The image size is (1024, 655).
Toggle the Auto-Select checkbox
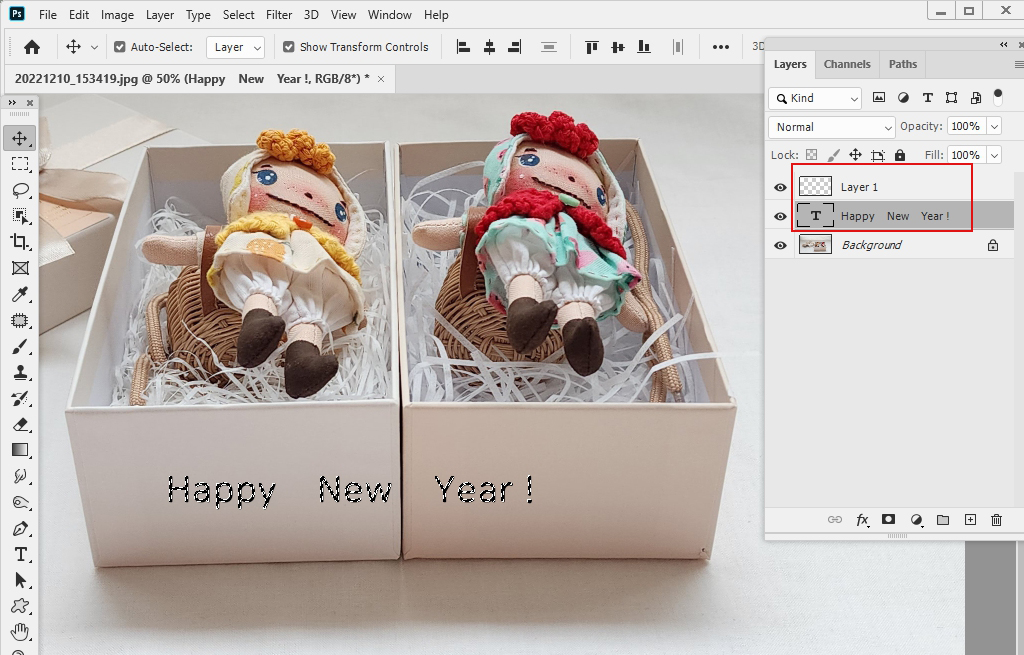pos(120,47)
